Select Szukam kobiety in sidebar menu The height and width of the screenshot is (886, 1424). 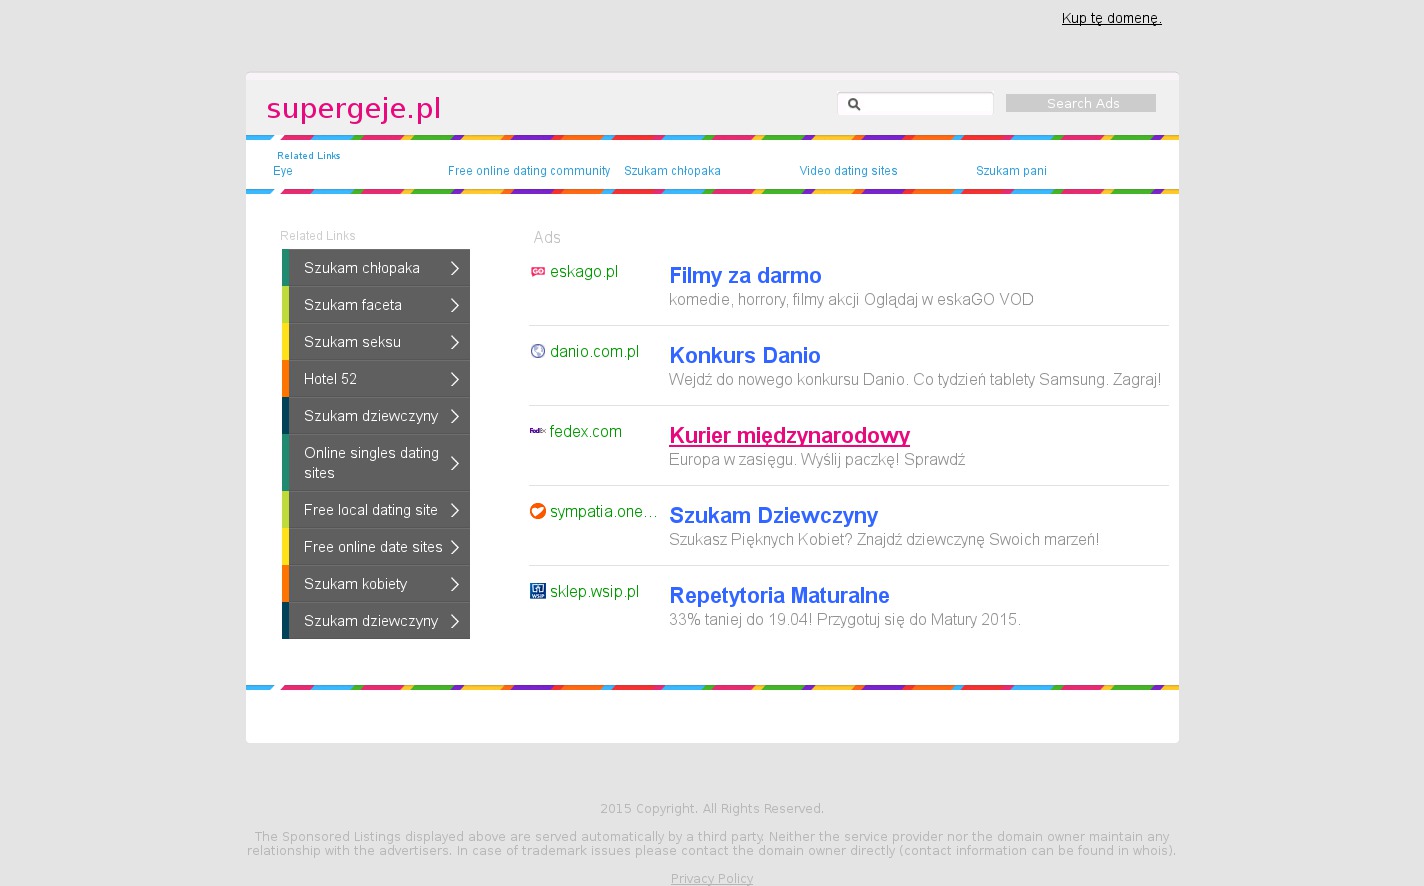coord(355,584)
